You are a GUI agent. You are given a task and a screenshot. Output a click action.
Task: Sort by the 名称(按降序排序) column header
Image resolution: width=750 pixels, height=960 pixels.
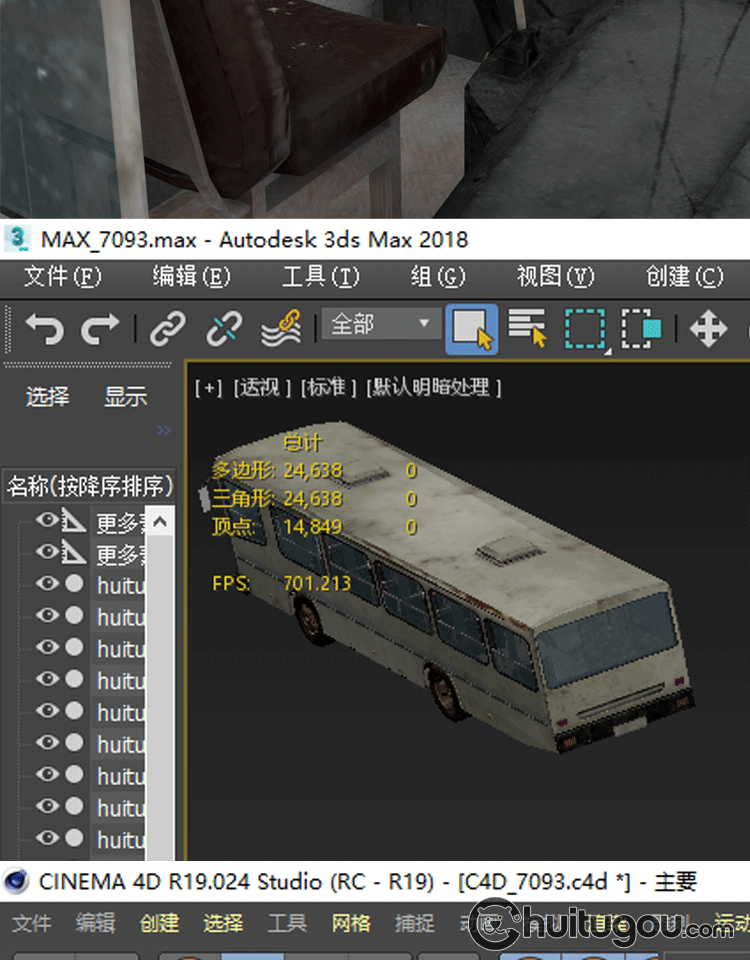pos(89,486)
